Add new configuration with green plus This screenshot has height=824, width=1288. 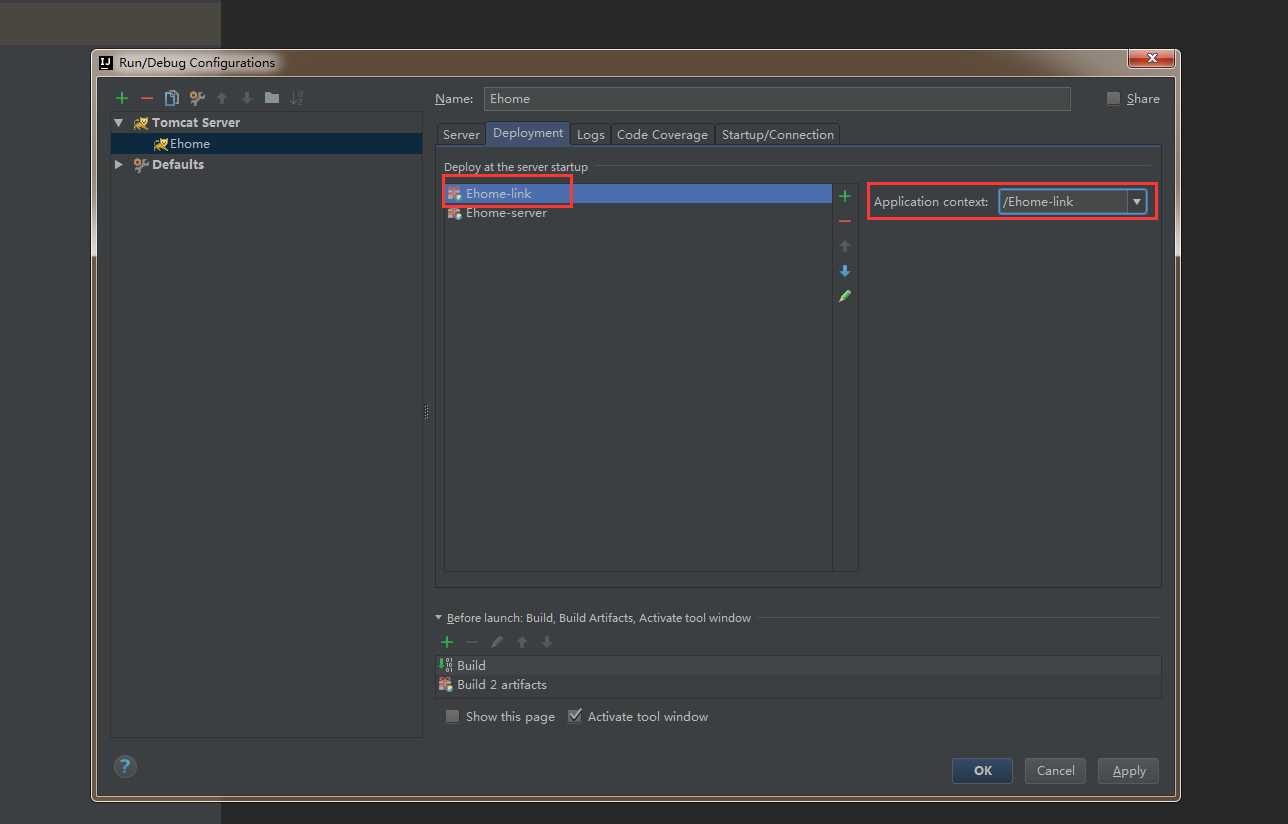[x=122, y=98]
